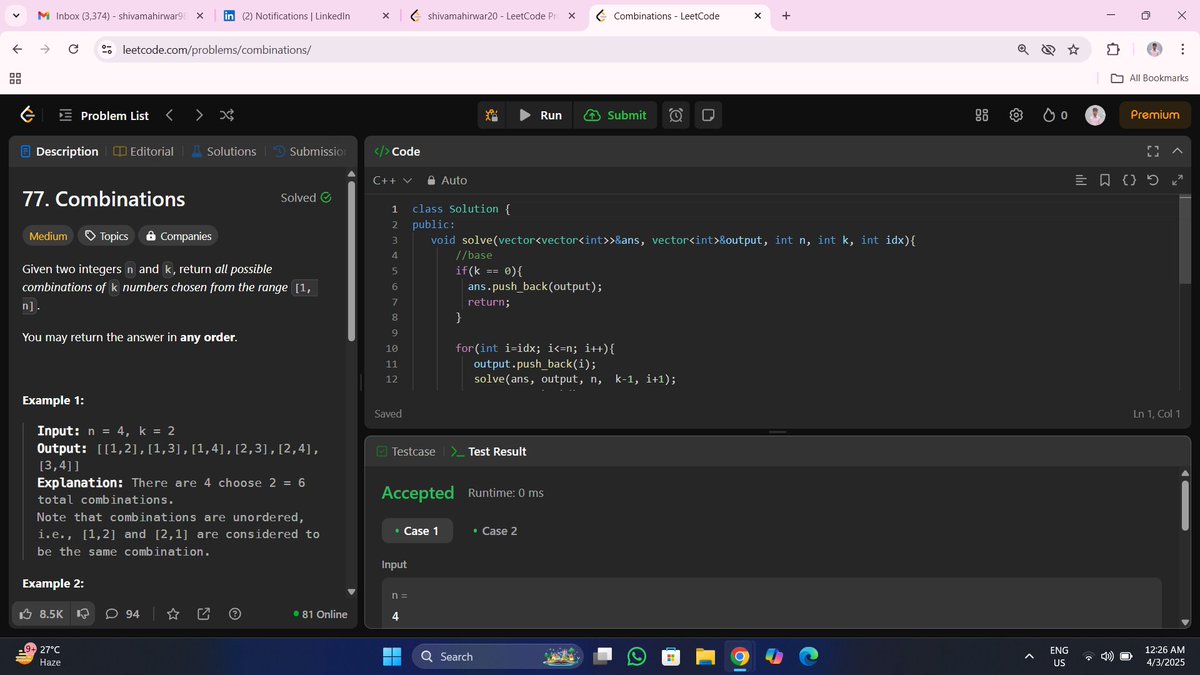The image size is (1200, 675).
Task: Open the Submissions tab
Action: 310,151
